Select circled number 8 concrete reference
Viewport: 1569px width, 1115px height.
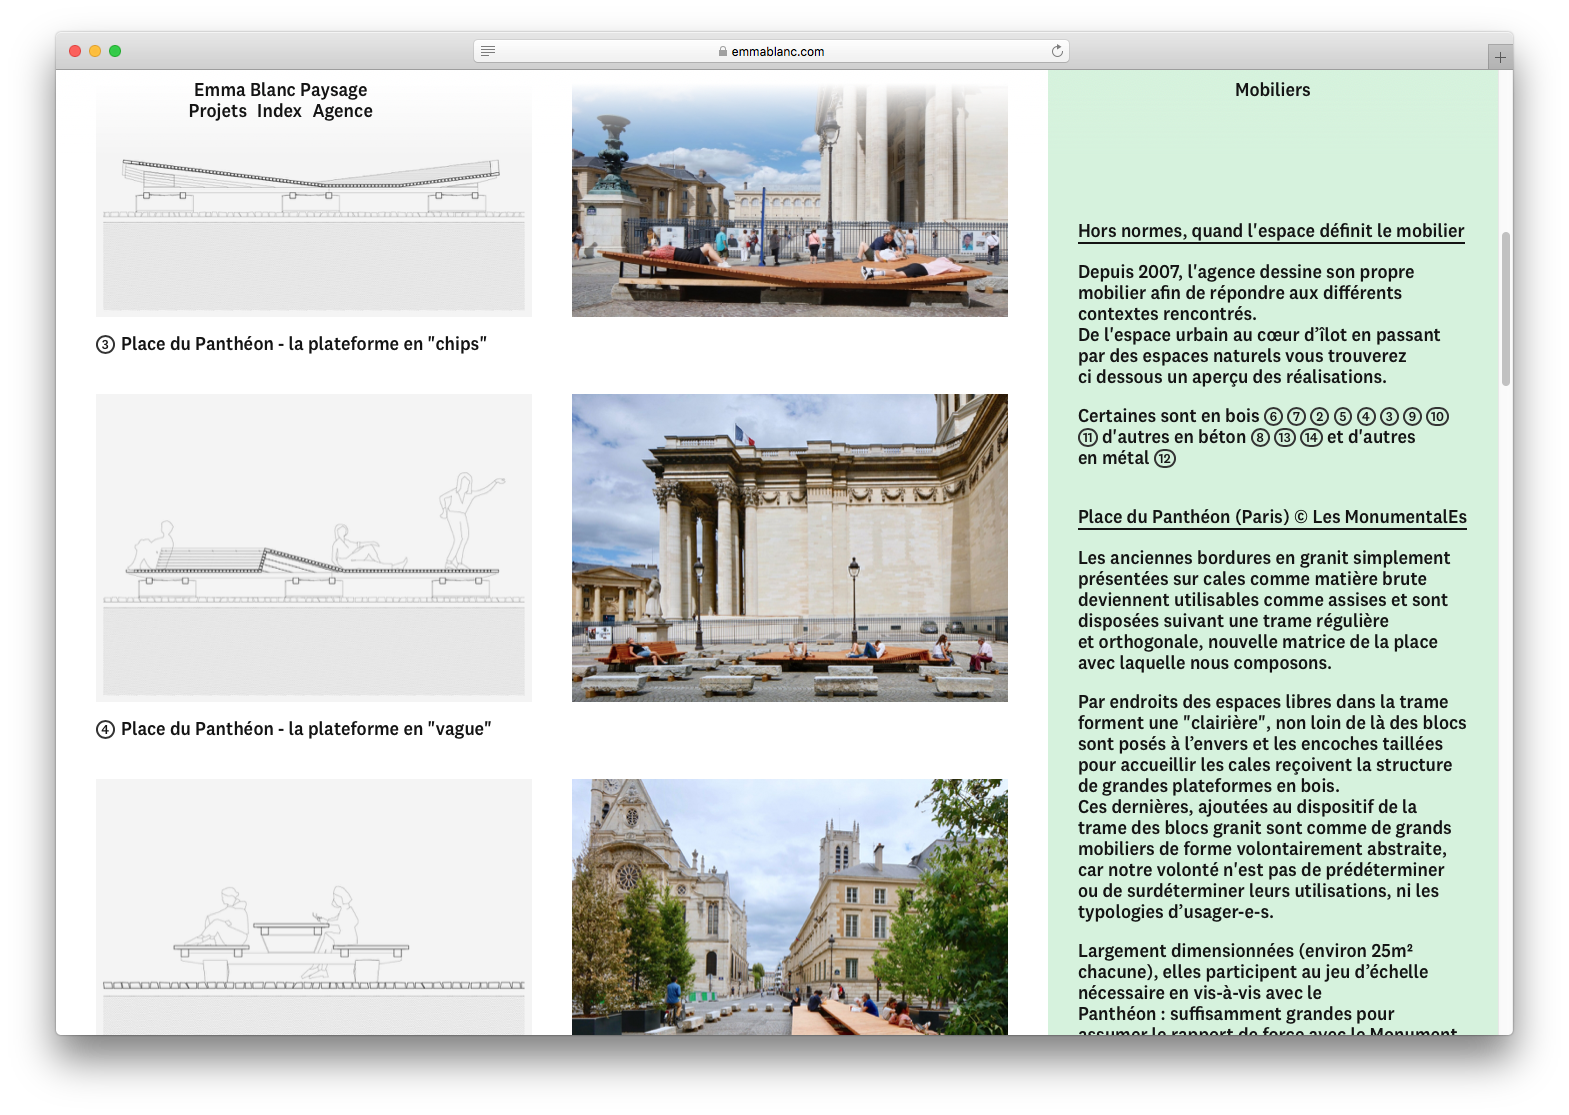pyautogui.click(x=1260, y=438)
